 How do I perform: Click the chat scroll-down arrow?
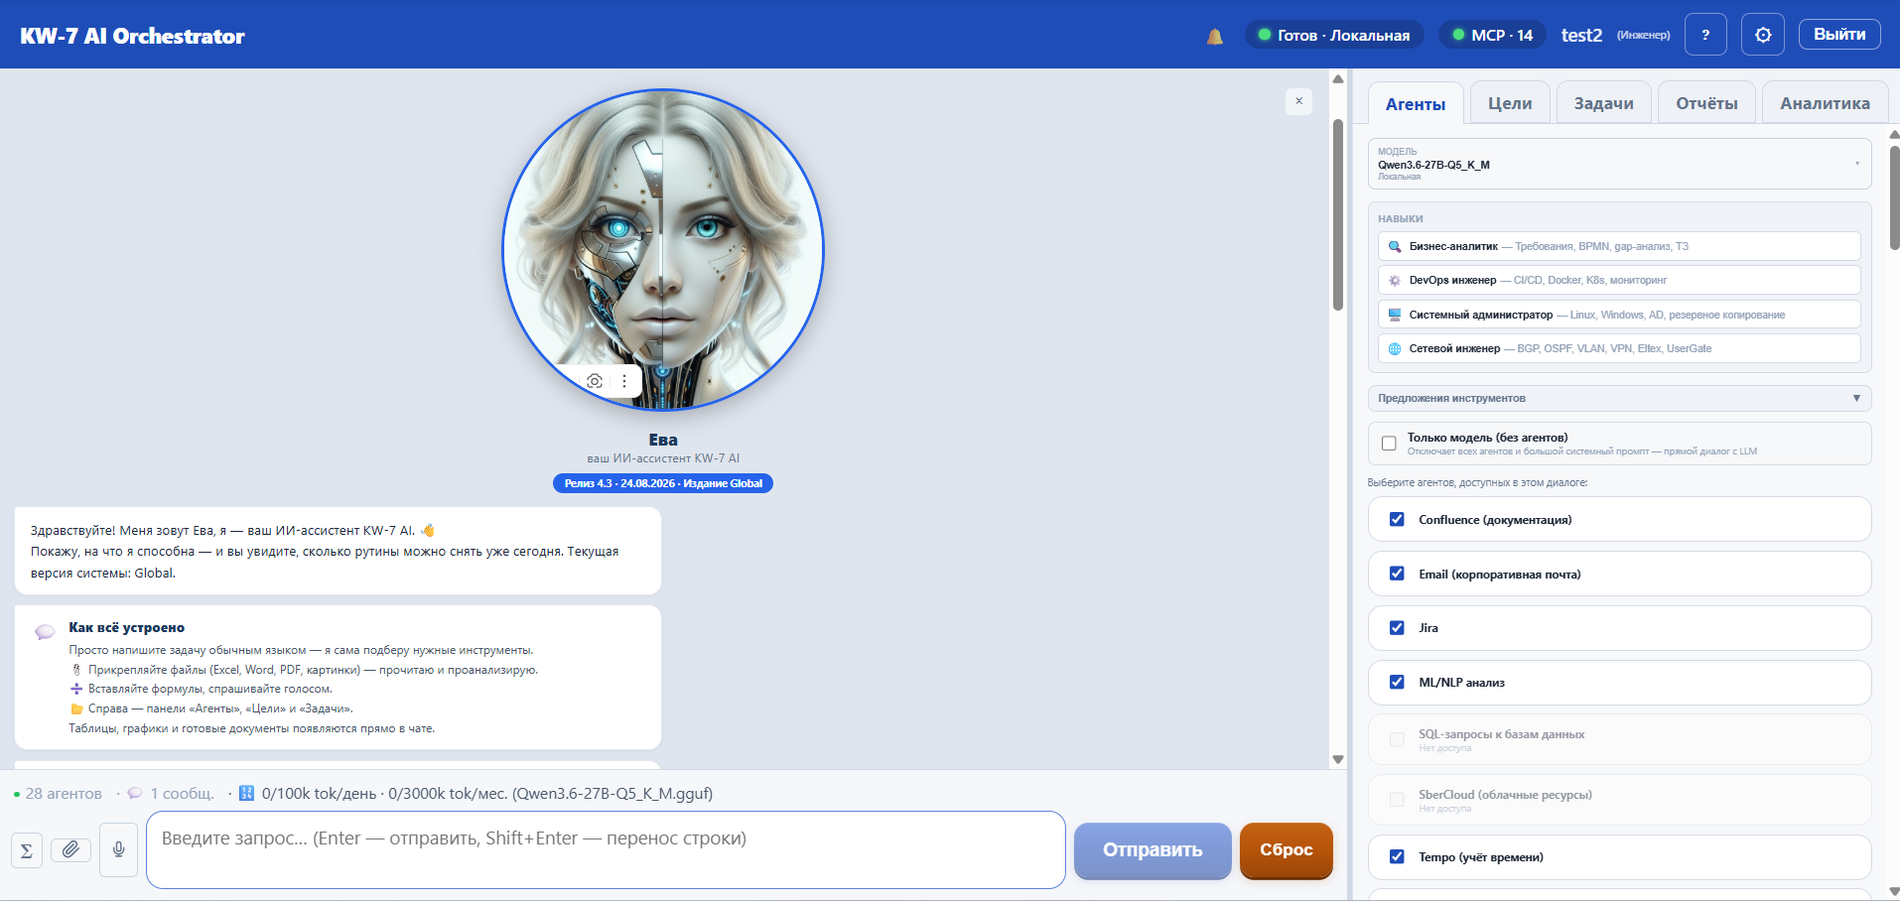(x=1338, y=760)
